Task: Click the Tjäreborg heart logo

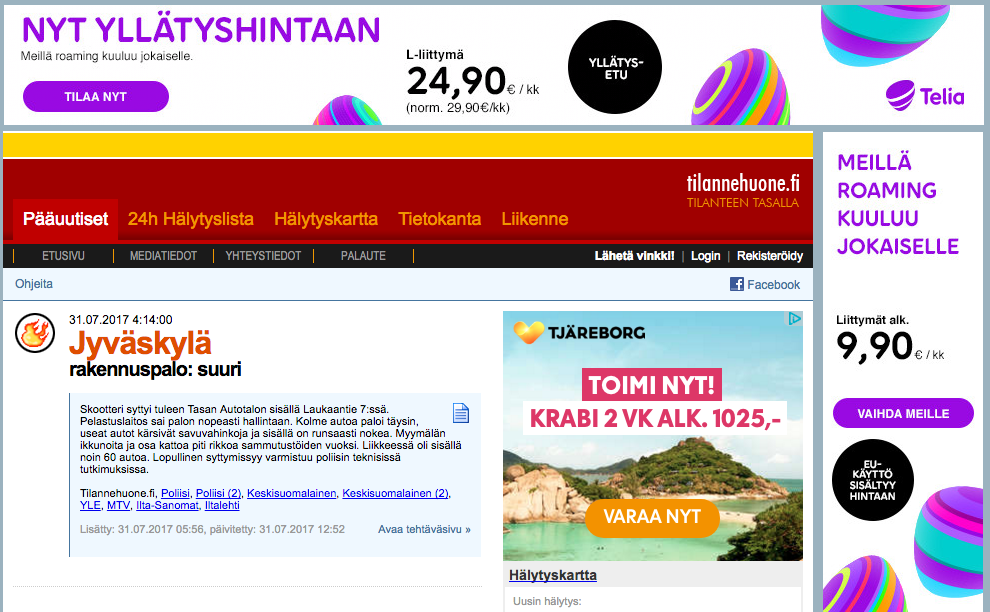Action: coord(528,332)
